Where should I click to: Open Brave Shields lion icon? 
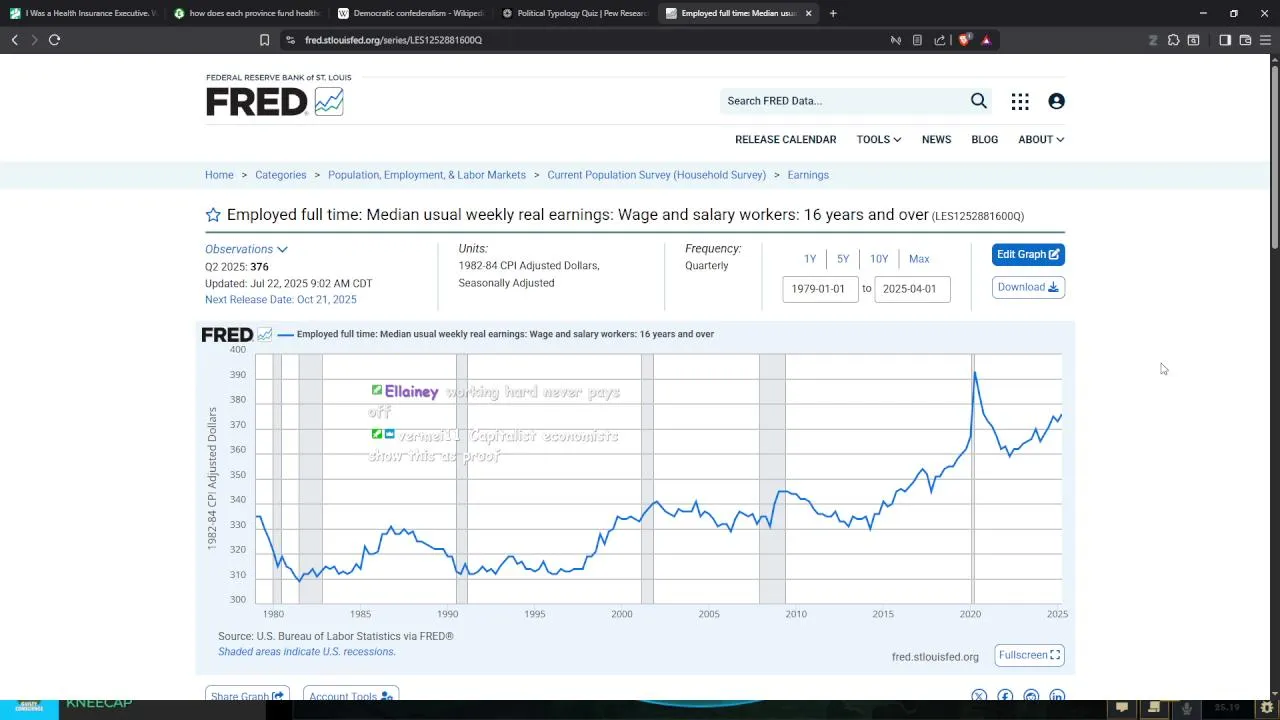(x=965, y=40)
